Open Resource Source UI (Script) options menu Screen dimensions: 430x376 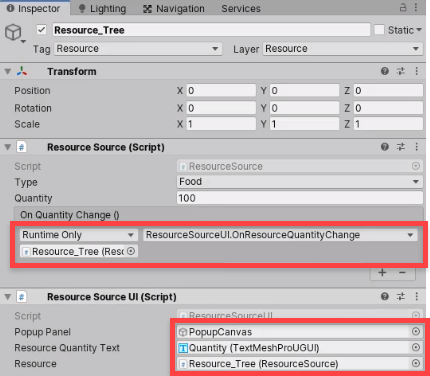coord(416,296)
